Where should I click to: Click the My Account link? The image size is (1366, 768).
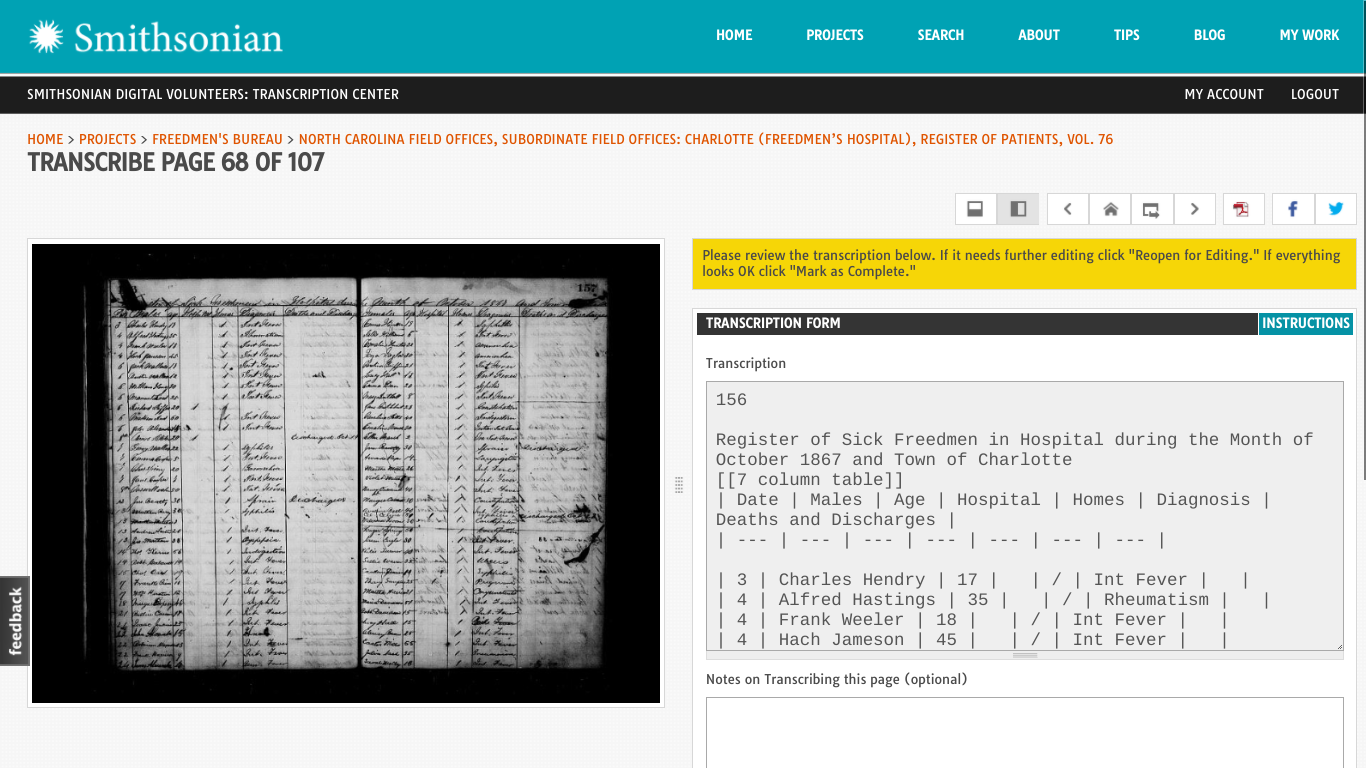pyautogui.click(x=1224, y=94)
